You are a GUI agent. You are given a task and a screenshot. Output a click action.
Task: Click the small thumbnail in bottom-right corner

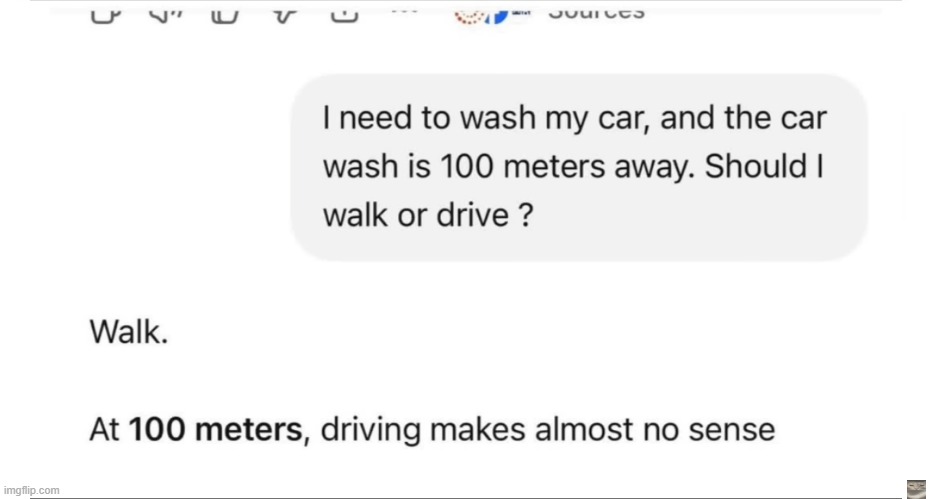click(x=916, y=489)
